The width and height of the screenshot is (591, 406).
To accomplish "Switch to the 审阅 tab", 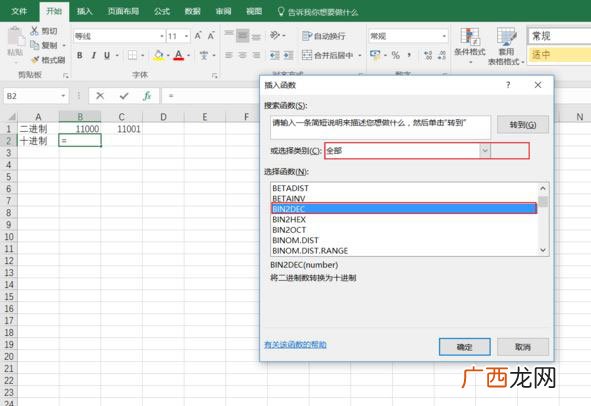I will coord(224,11).
